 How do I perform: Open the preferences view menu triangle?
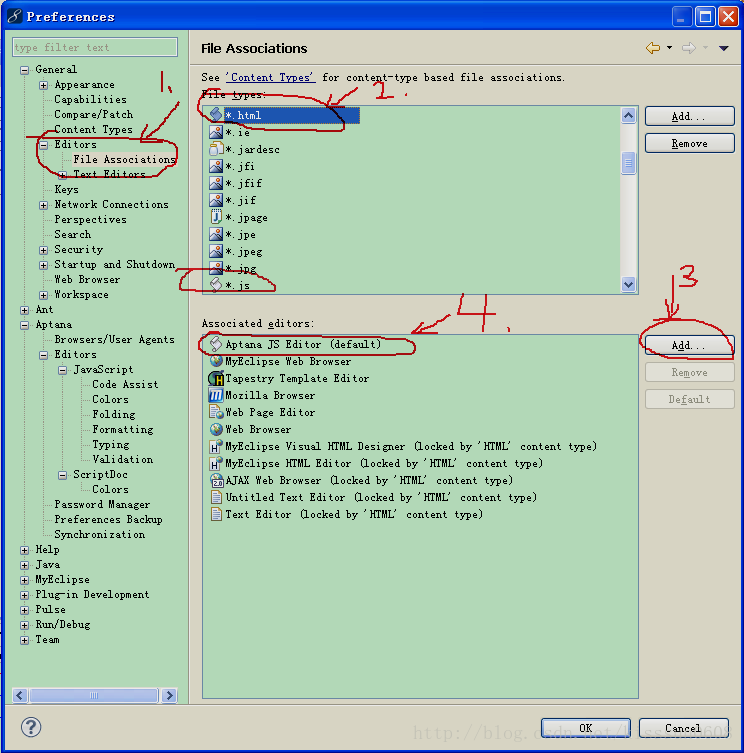tap(724, 48)
